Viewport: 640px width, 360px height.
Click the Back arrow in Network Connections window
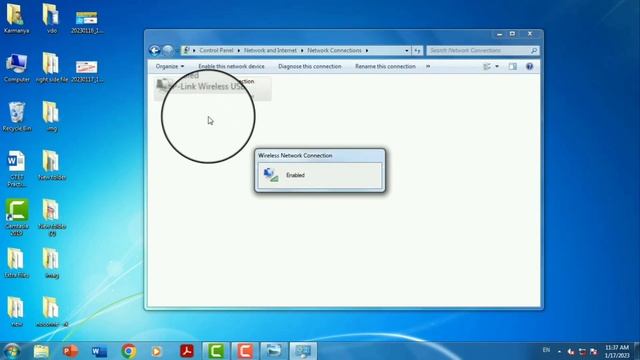(x=154, y=50)
